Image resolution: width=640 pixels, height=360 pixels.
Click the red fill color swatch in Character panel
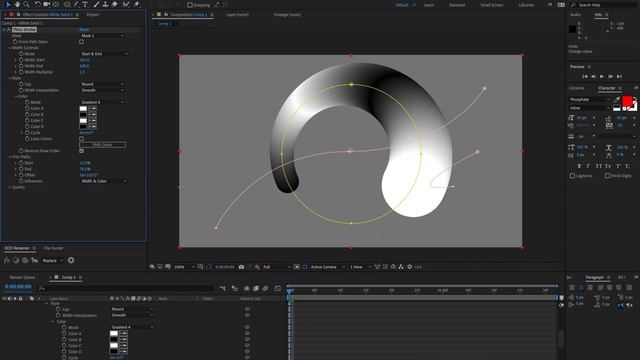pyautogui.click(x=627, y=101)
